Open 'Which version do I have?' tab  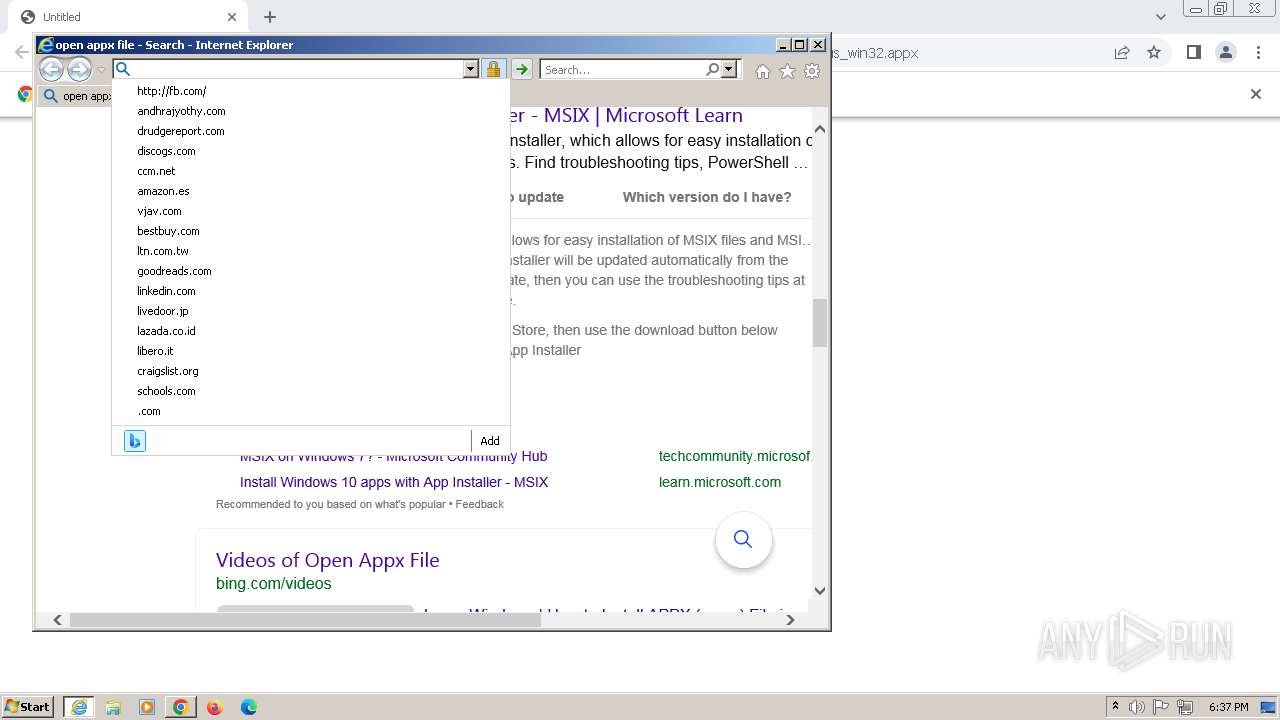pyautogui.click(x=707, y=197)
